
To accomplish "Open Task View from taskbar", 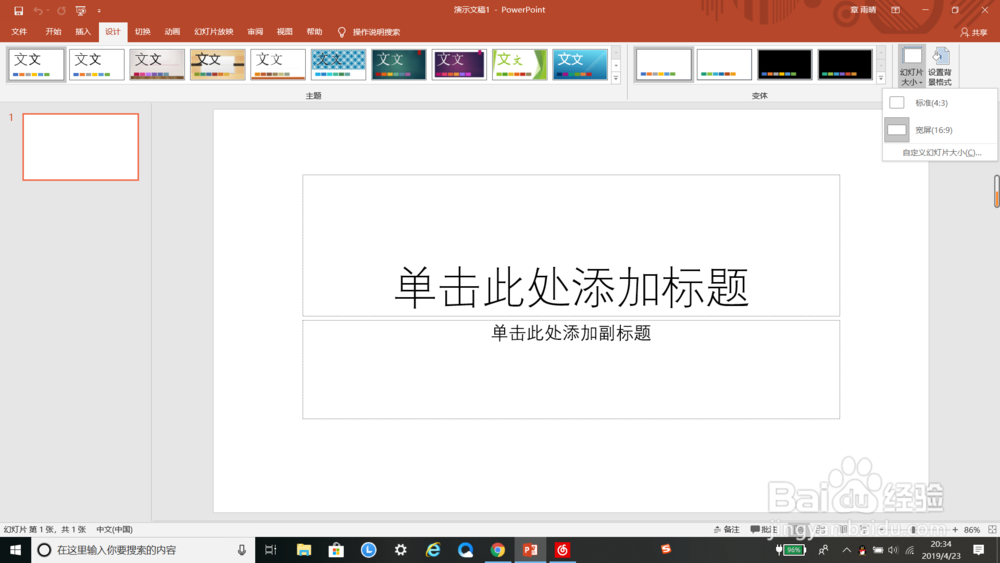I will pyautogui.click(x=270, y=550).
